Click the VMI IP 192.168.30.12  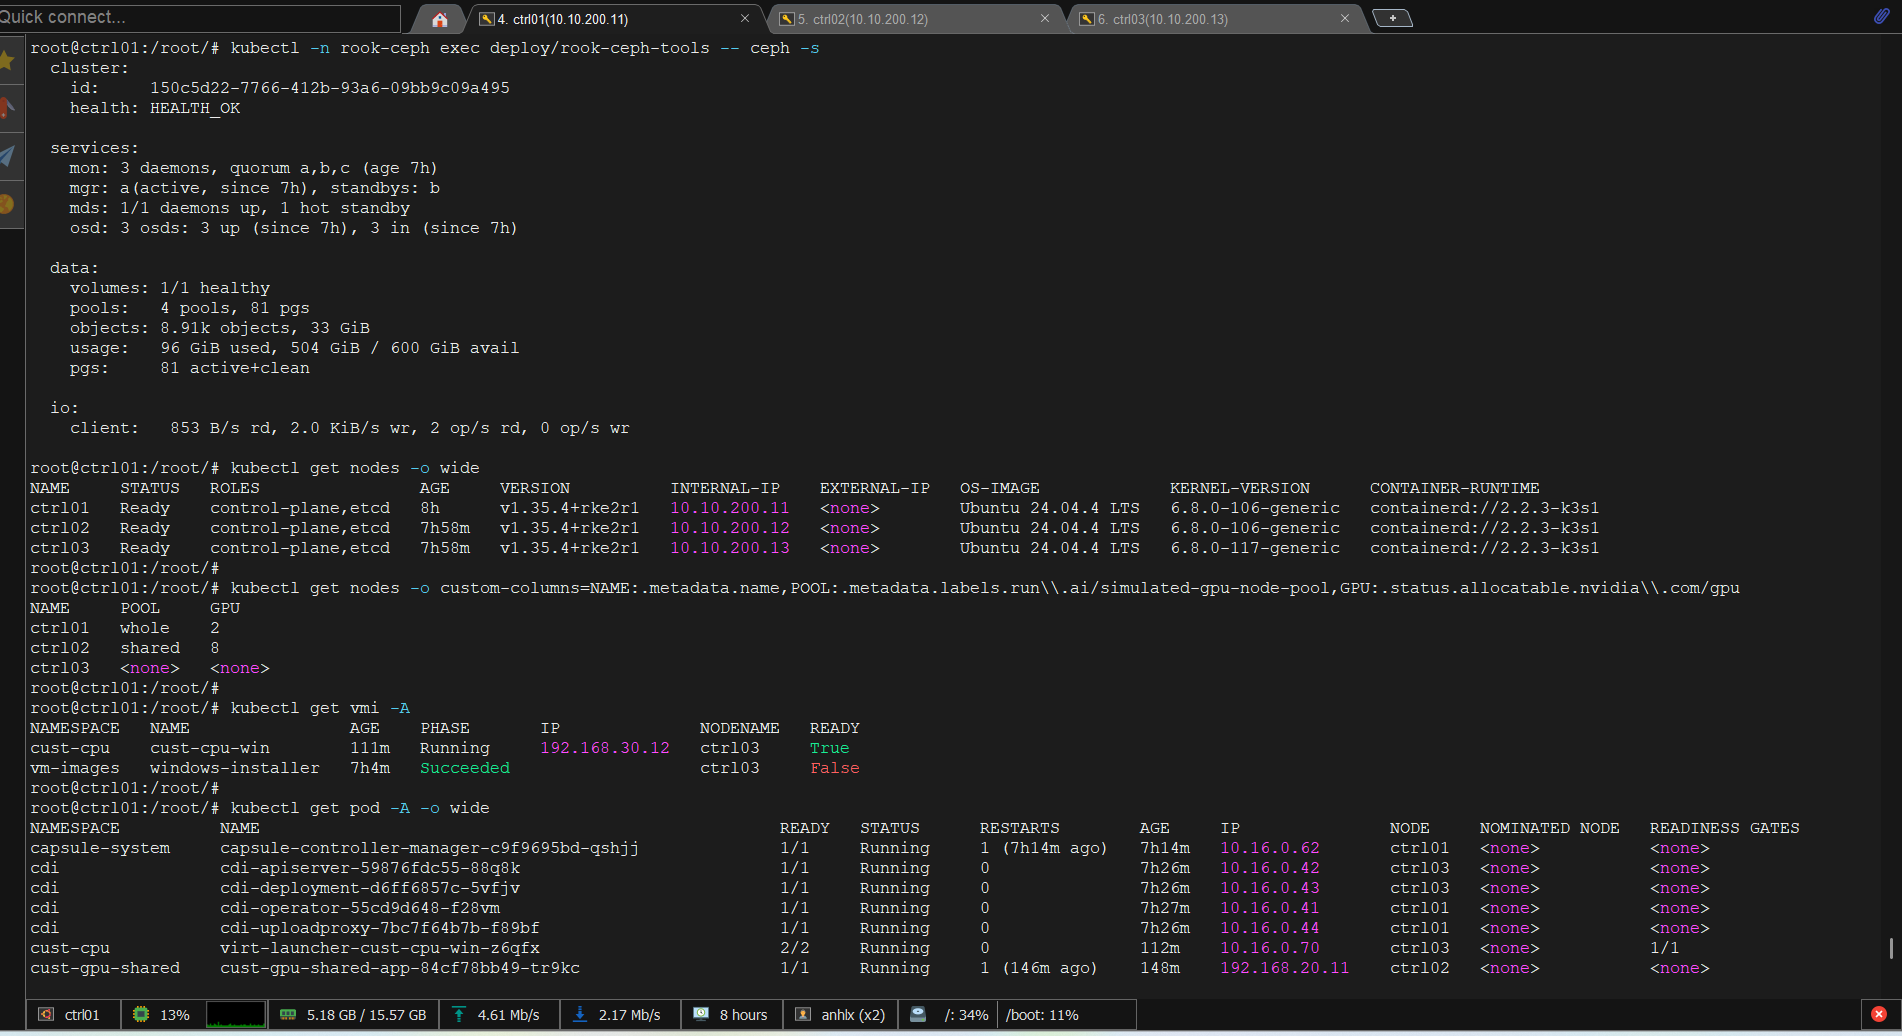(605, 748)
